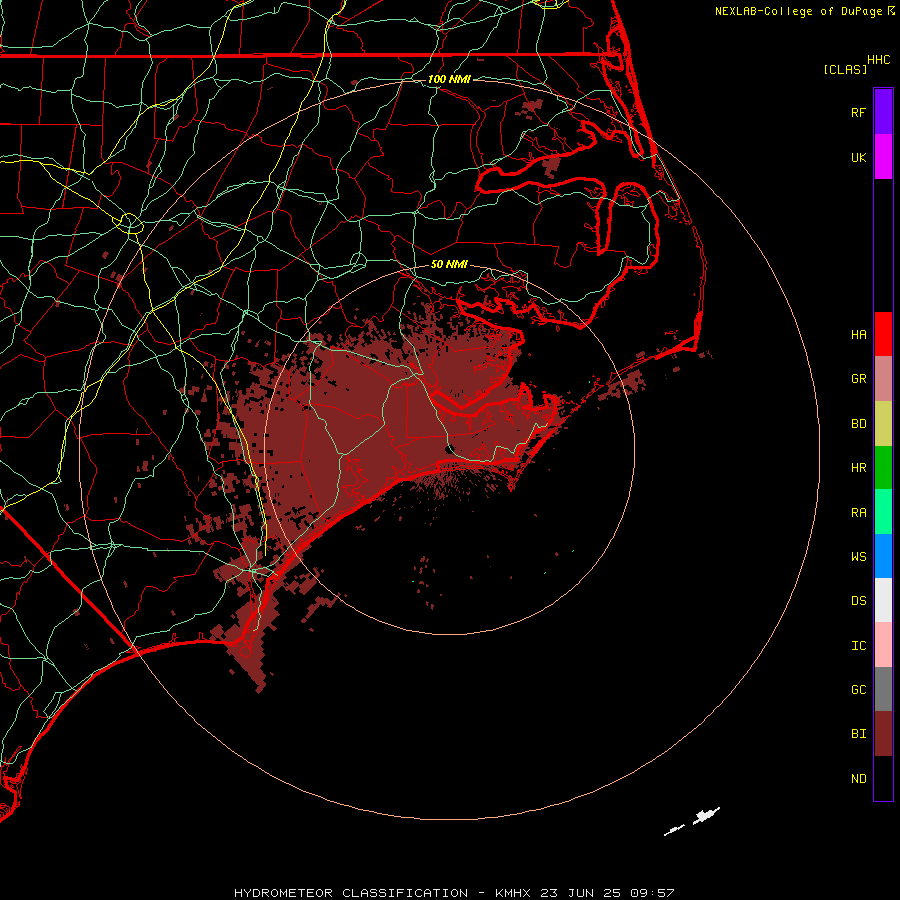
Task: Select the RA legend label
Action: coord(858,513)
